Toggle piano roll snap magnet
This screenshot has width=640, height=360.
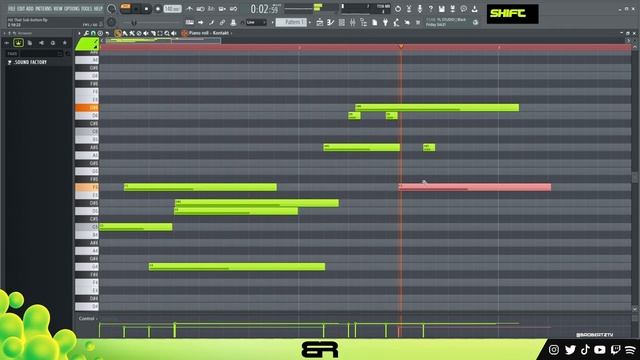[93, 33]
